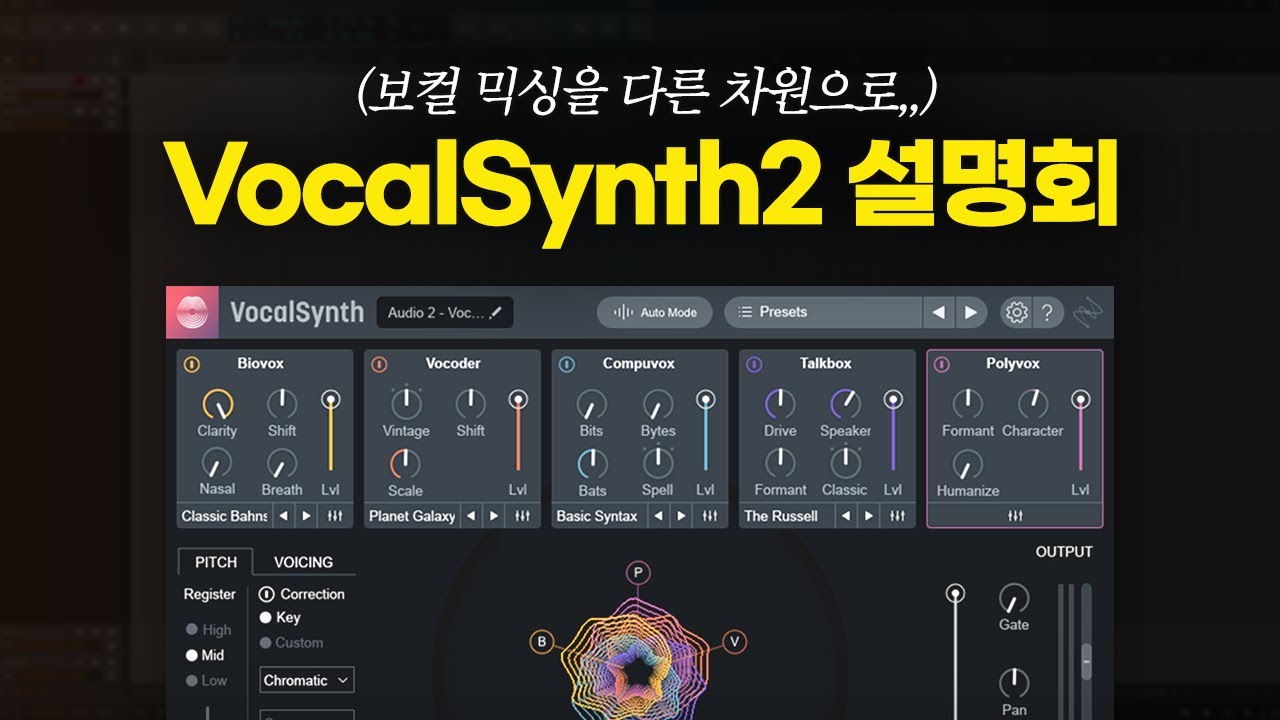
Task: Choose the Key correction mode
Action: [x=280, y=618]
